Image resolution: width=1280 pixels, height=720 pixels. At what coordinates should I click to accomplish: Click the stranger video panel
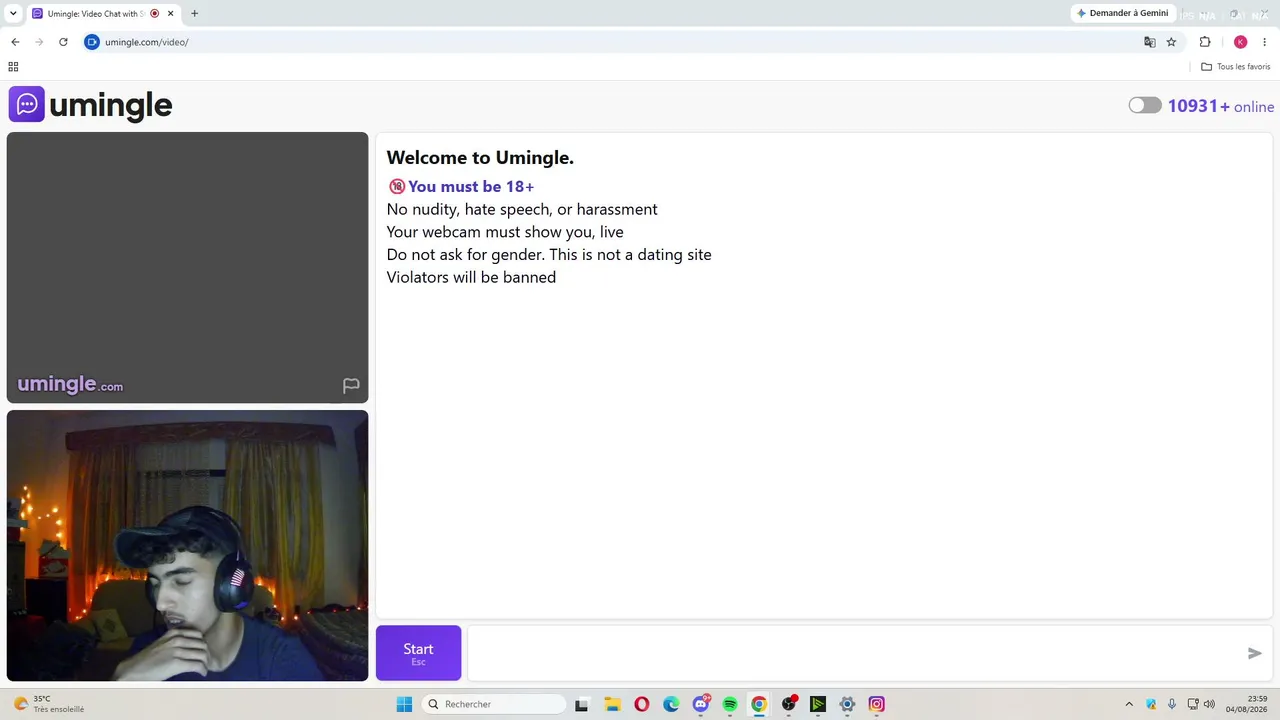pos(187,267)
